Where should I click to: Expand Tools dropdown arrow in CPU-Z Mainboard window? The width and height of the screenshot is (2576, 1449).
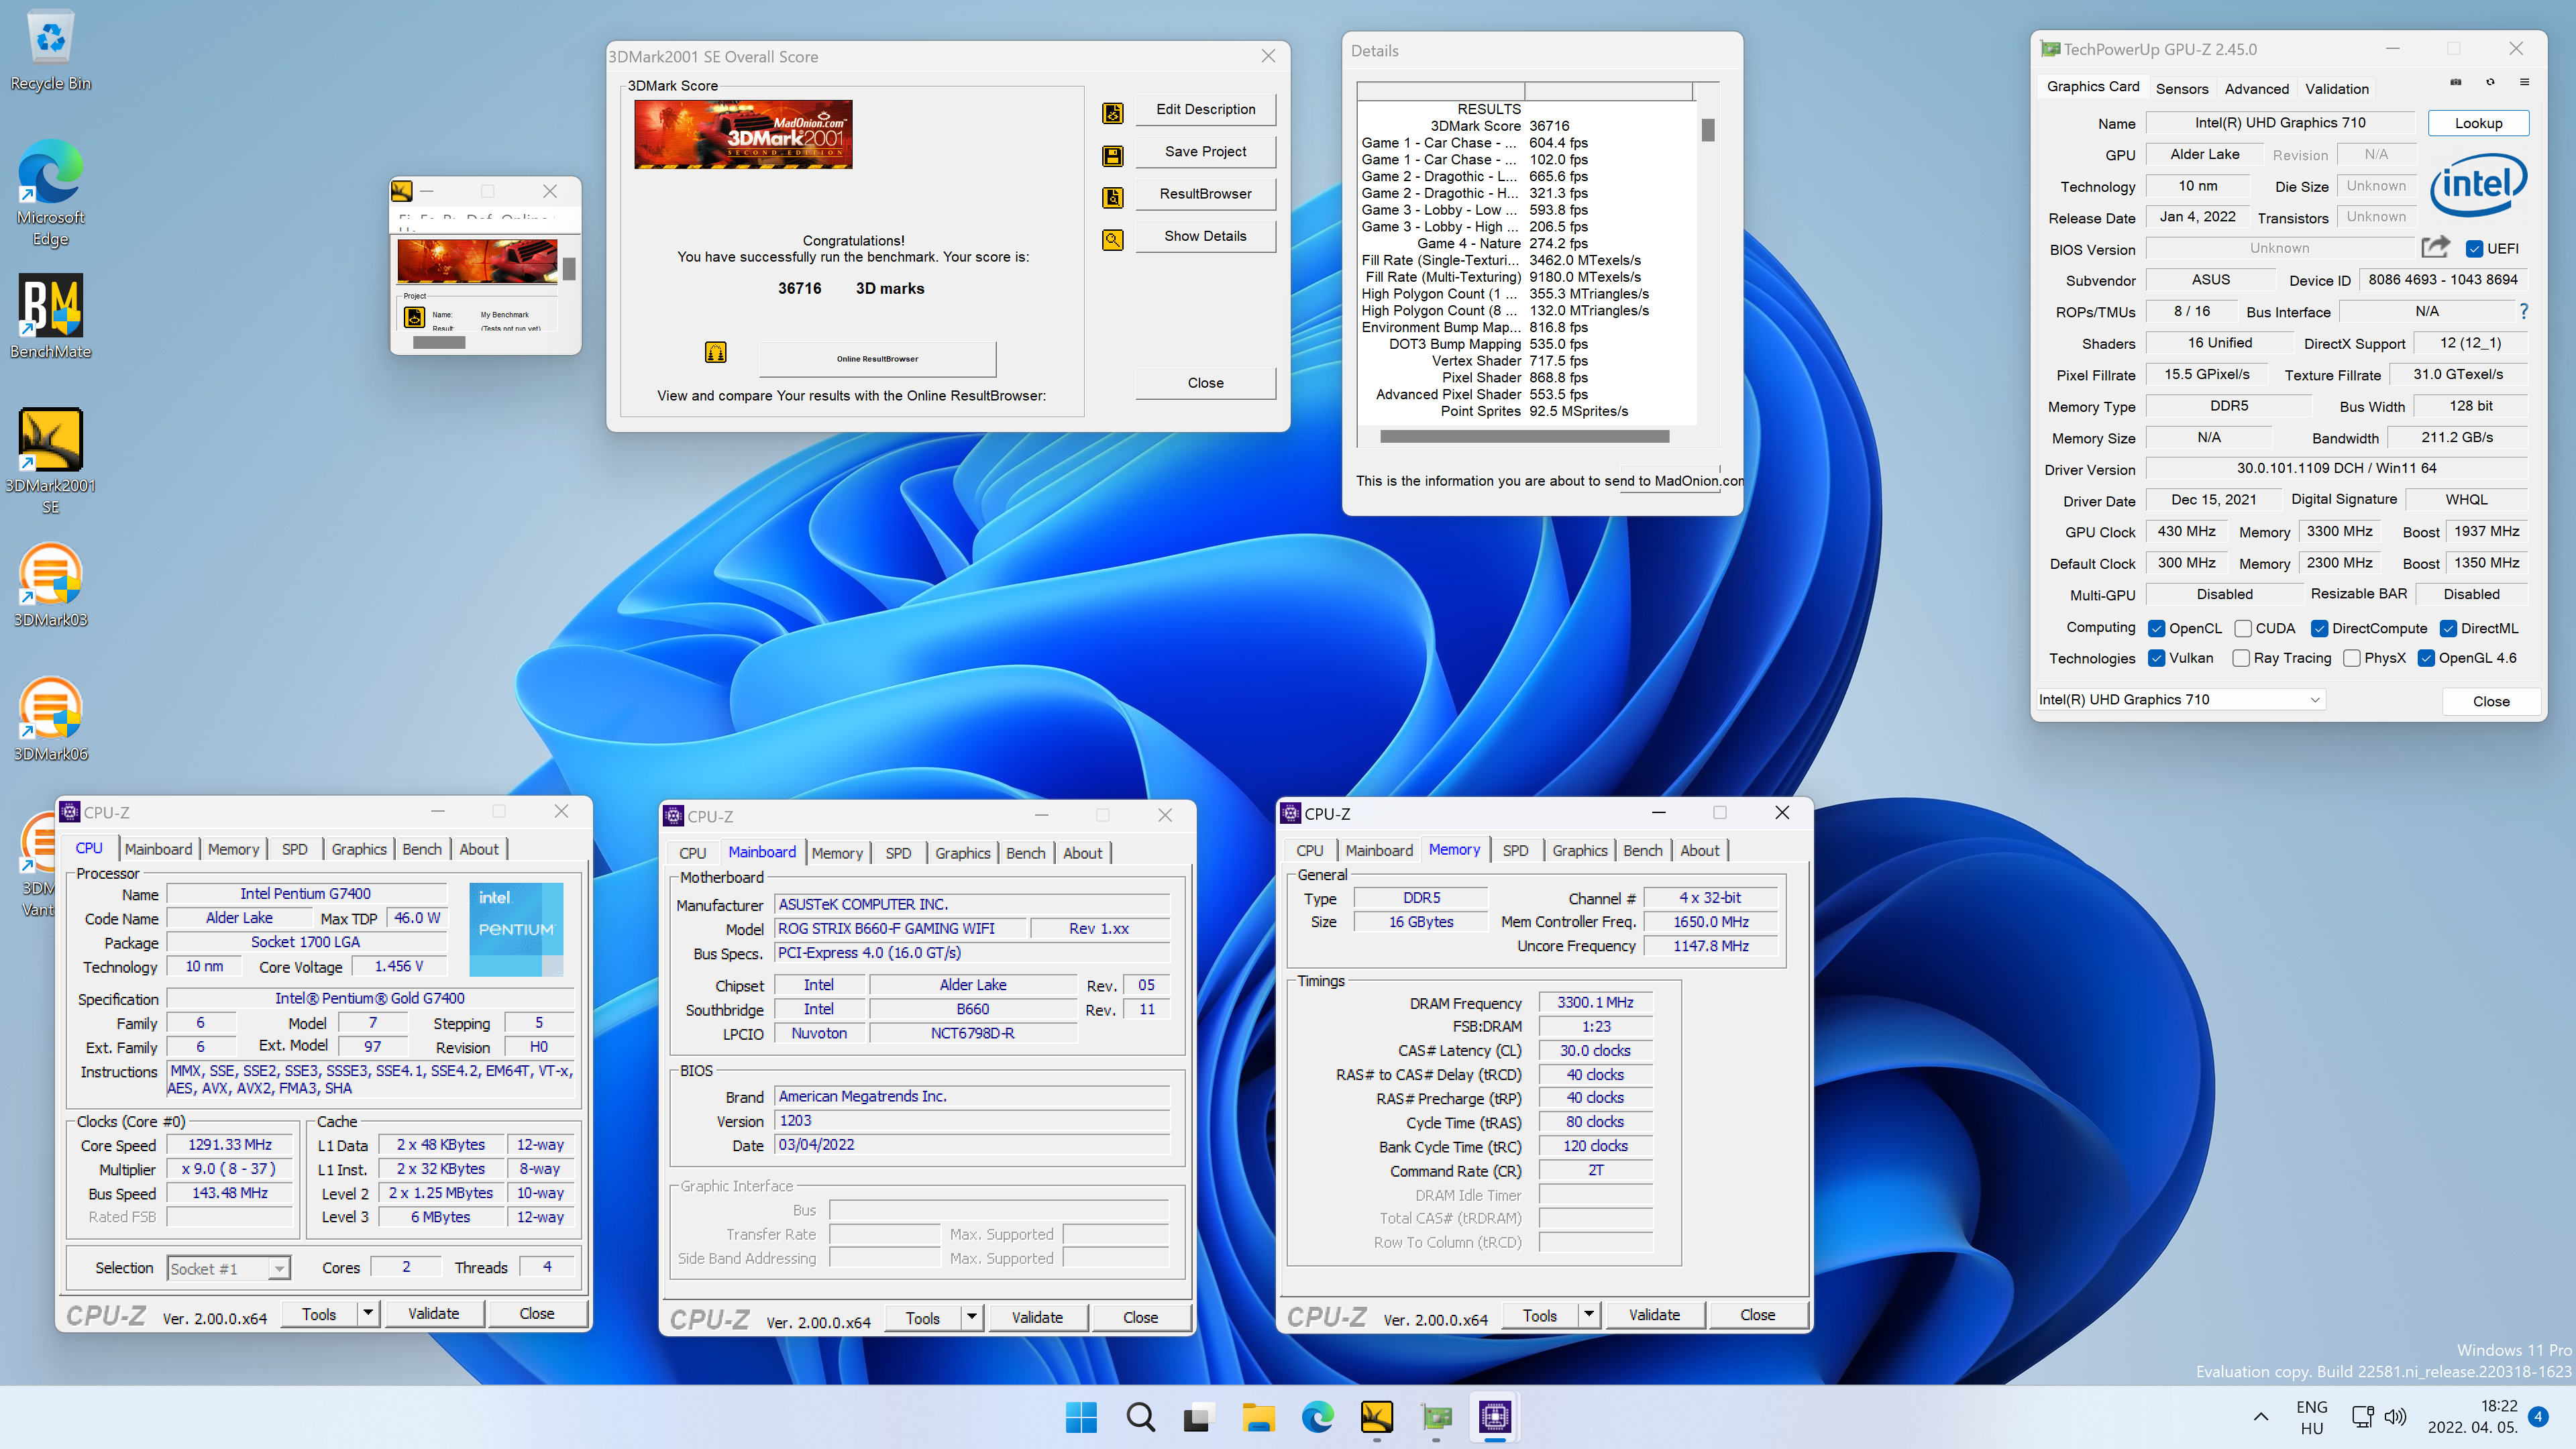pyautogui.click(x=971, y=1317)
